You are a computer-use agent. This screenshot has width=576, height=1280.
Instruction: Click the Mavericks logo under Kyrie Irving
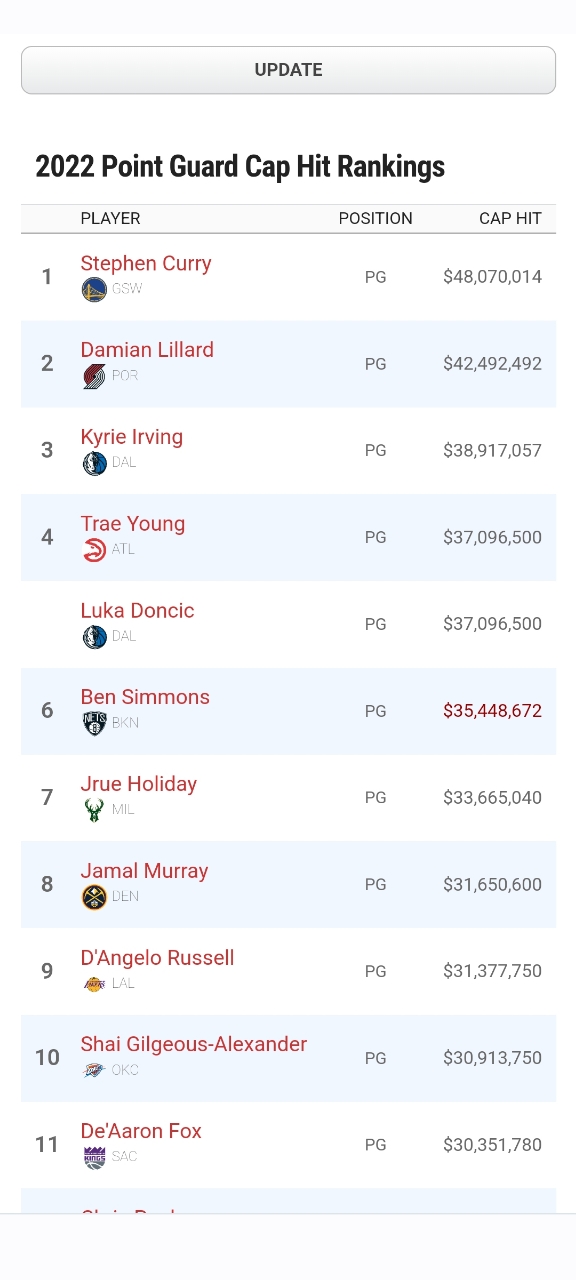94,463
